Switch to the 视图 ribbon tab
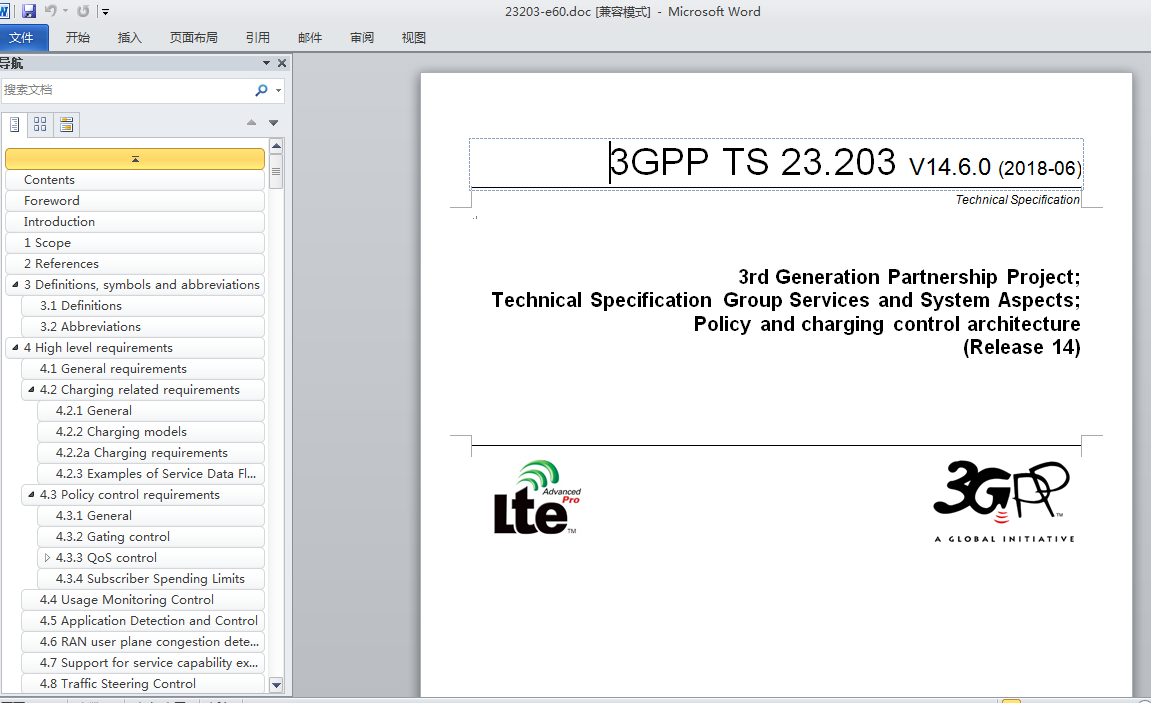Image resolution: width=1151 pixels, height=703 pixels. point(414,37)
